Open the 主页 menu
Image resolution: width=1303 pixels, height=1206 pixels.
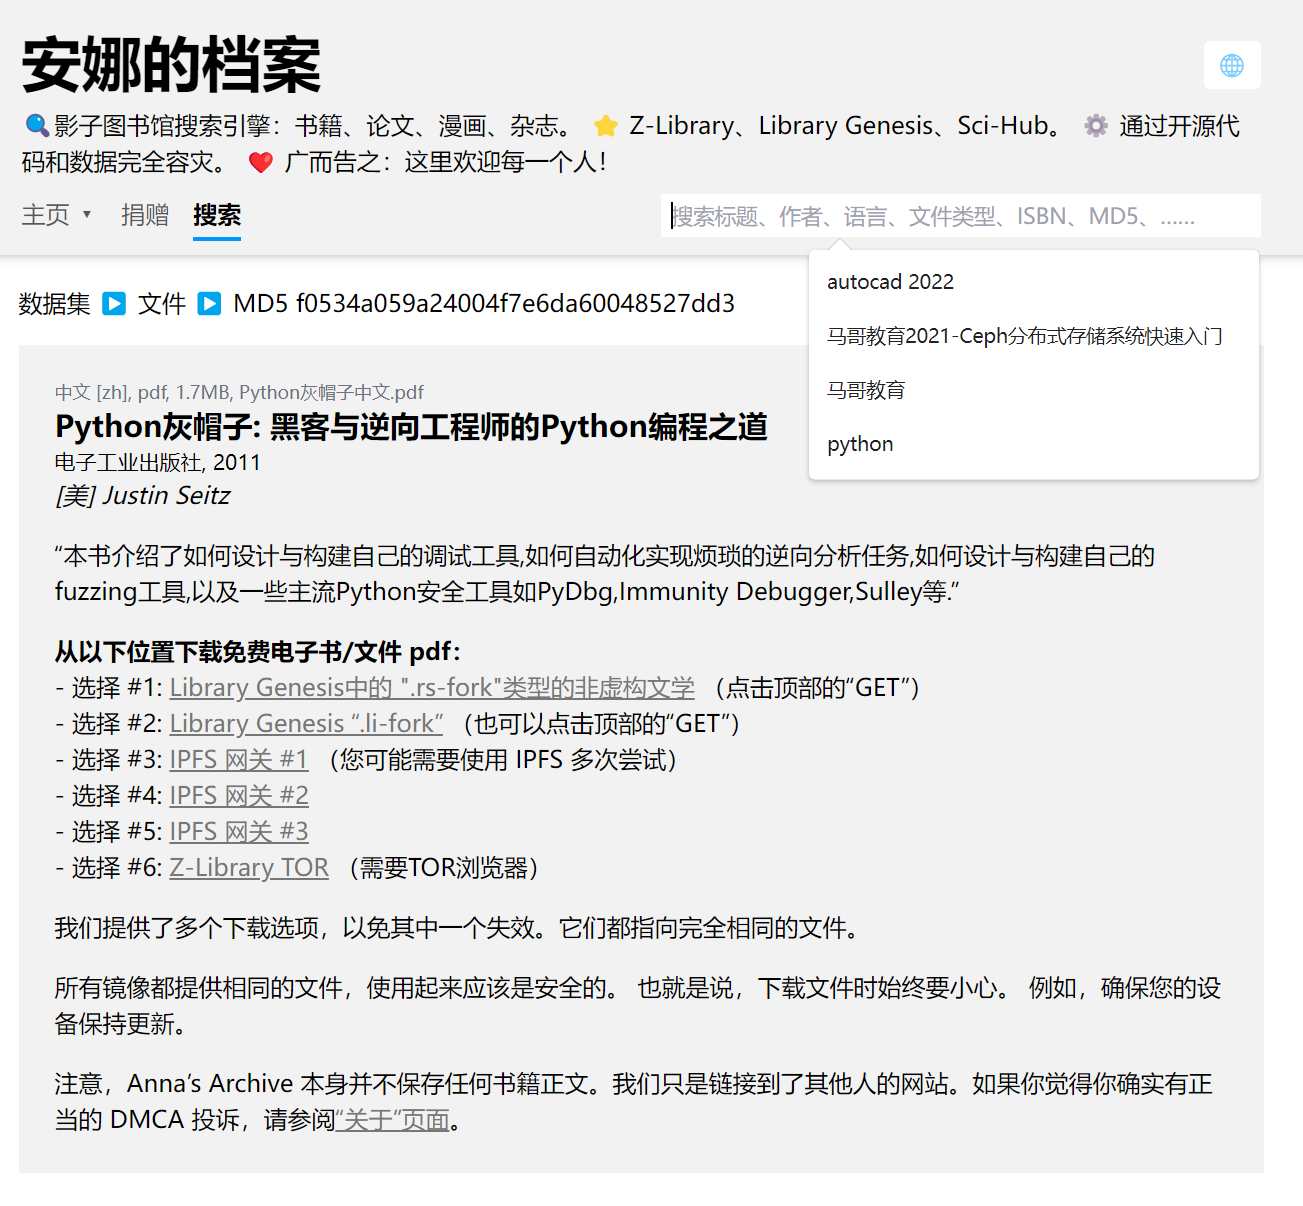57,215
